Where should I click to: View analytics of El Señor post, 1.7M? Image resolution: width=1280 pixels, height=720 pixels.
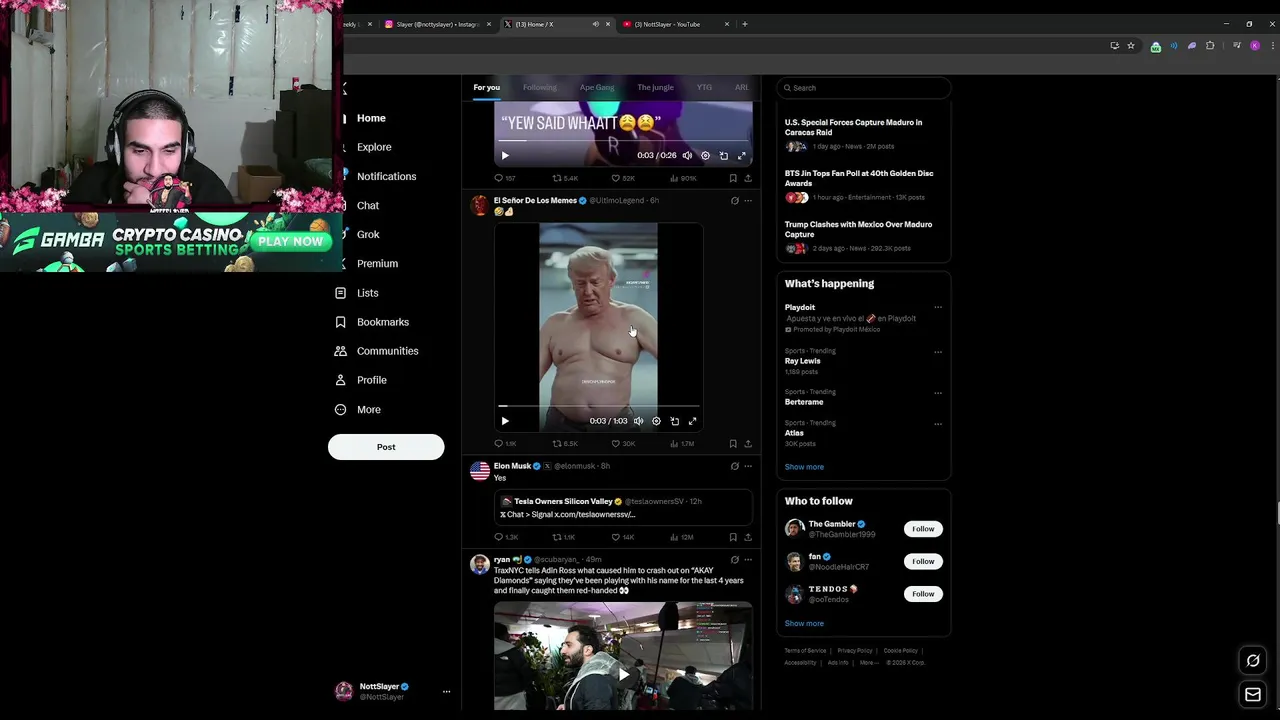point(683,443)
